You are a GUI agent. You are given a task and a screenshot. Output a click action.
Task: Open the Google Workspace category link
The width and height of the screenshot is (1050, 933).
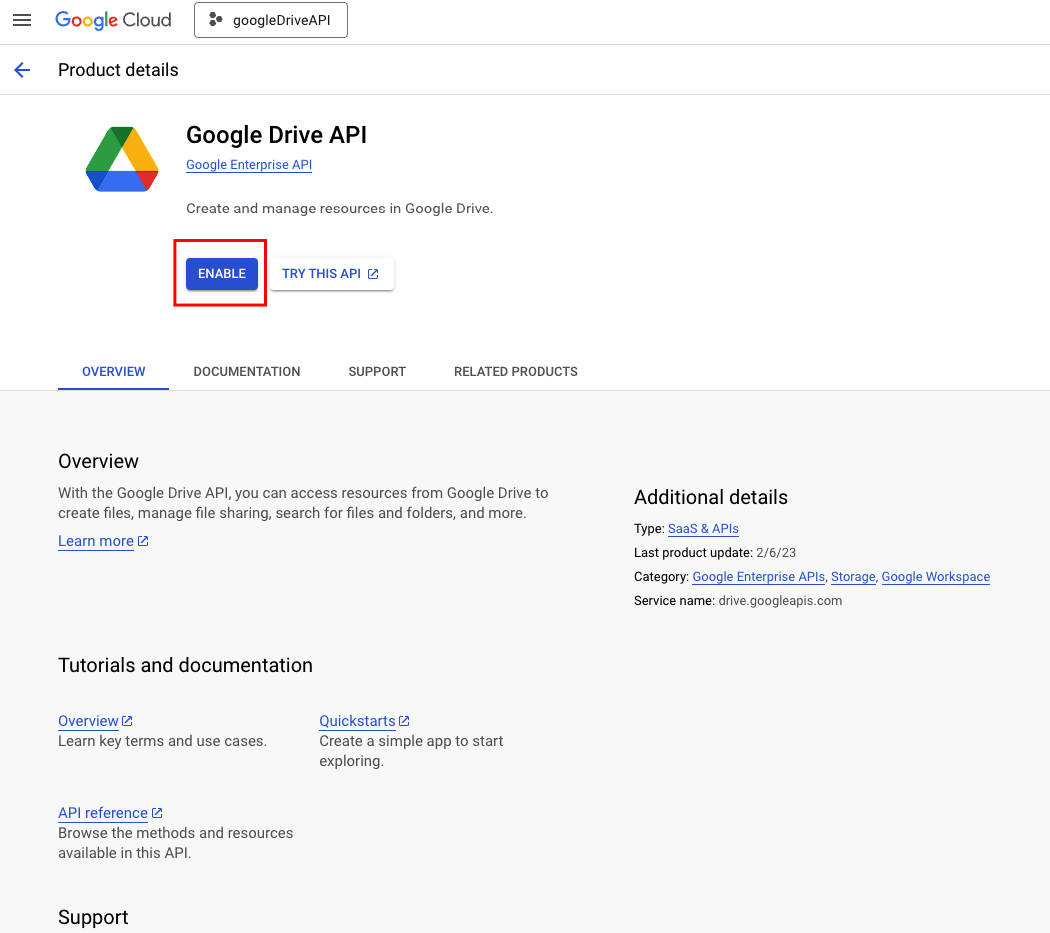[935, 577]
